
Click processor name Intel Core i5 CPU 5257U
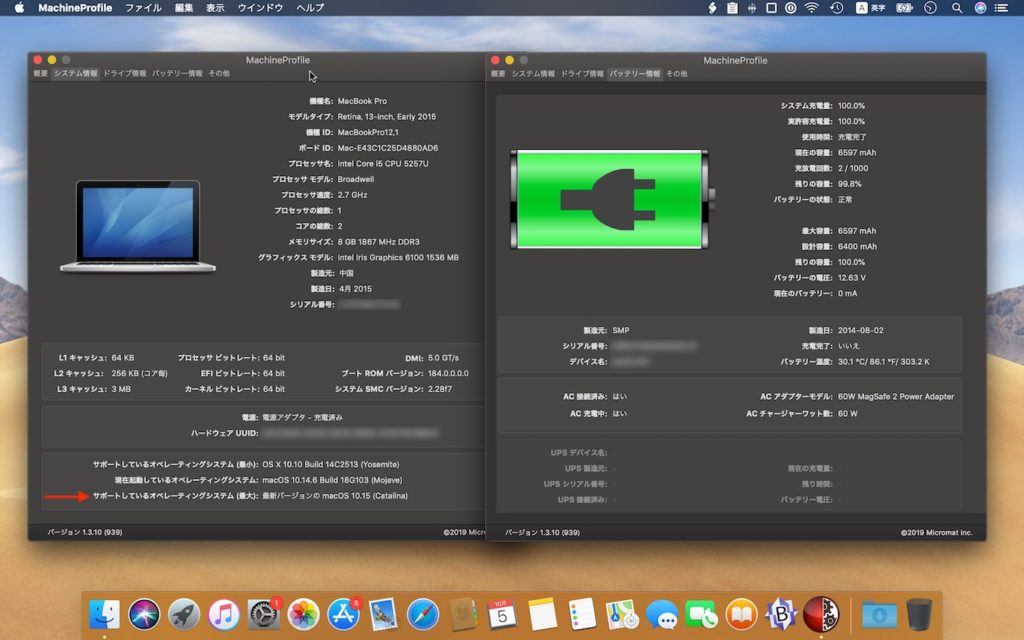[383, 163]
